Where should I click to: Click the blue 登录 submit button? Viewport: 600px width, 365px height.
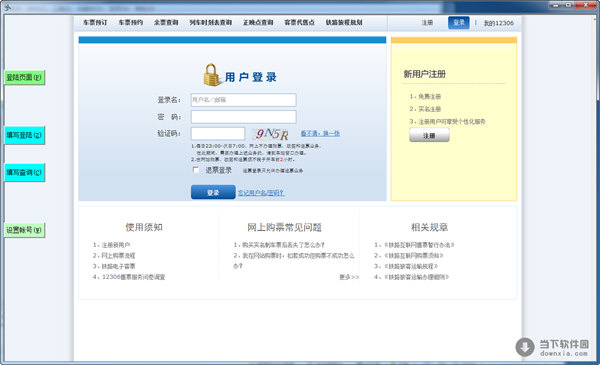click(213, 192)
